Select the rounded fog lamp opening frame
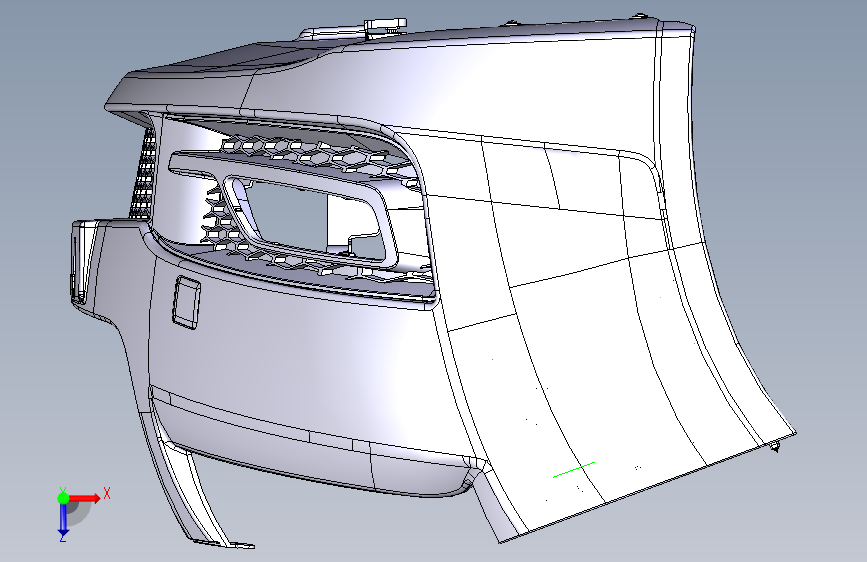Screen dimensions: 867x562 click(x=310, y=218)
